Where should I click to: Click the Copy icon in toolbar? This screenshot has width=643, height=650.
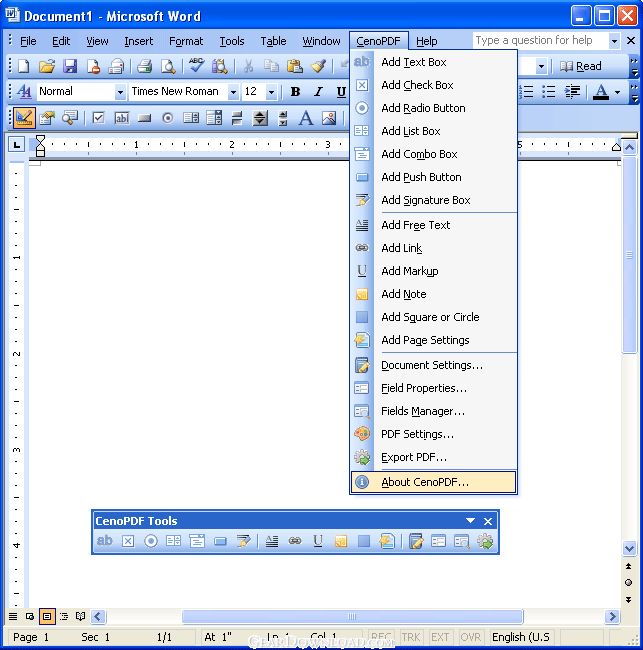(x=271, y=66)
